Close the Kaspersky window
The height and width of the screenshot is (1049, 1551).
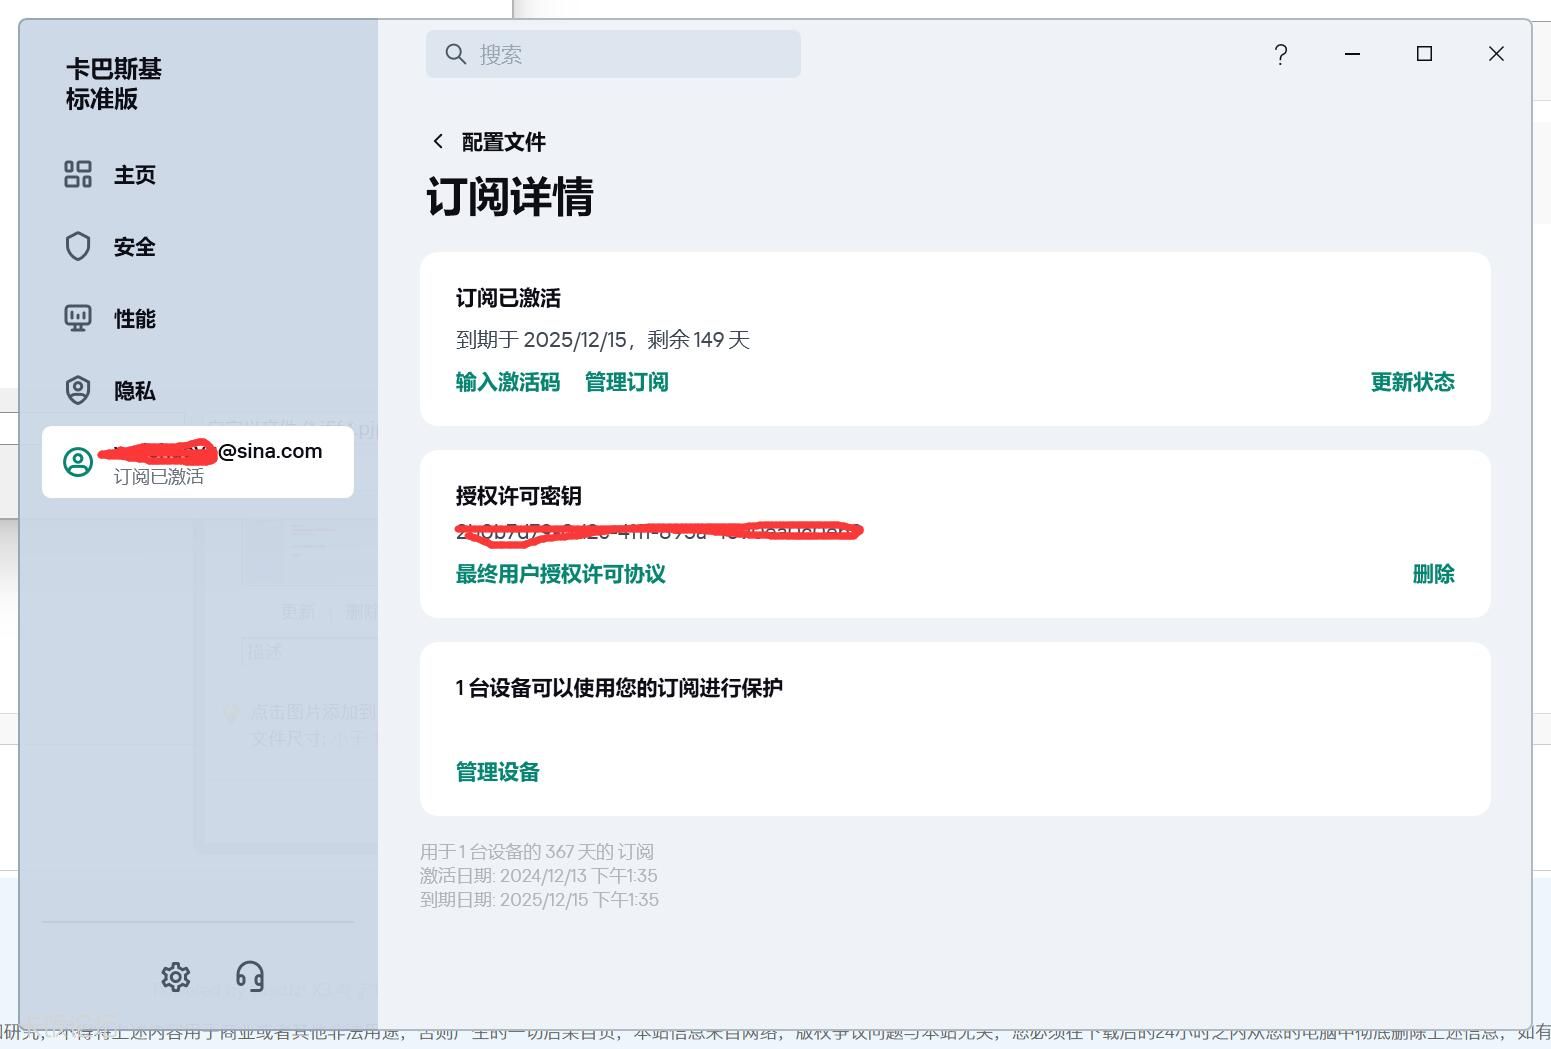pos(1497,54)
